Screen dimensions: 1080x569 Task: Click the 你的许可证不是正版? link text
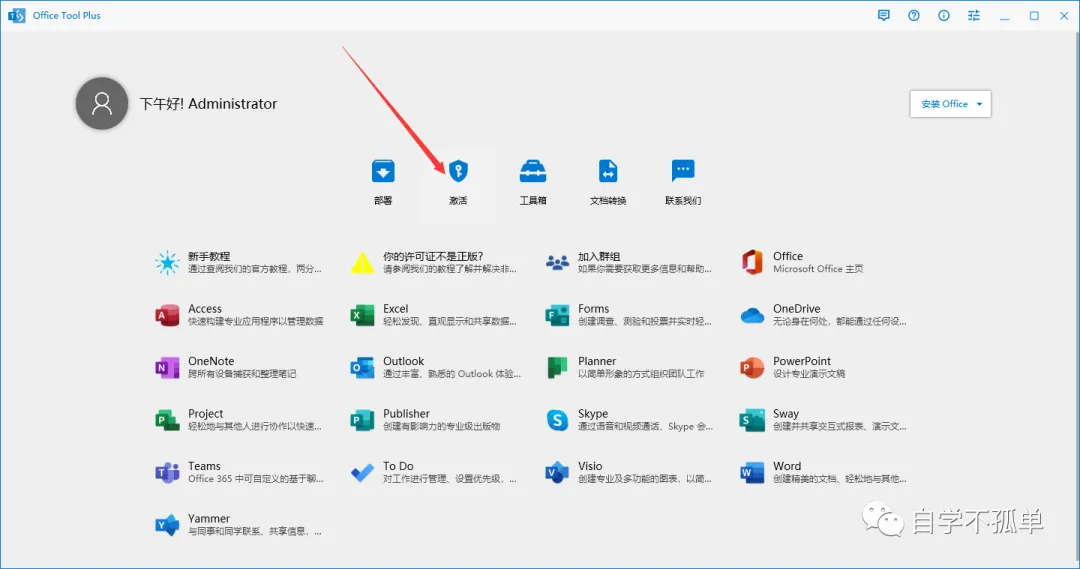(x=433, y=256)
